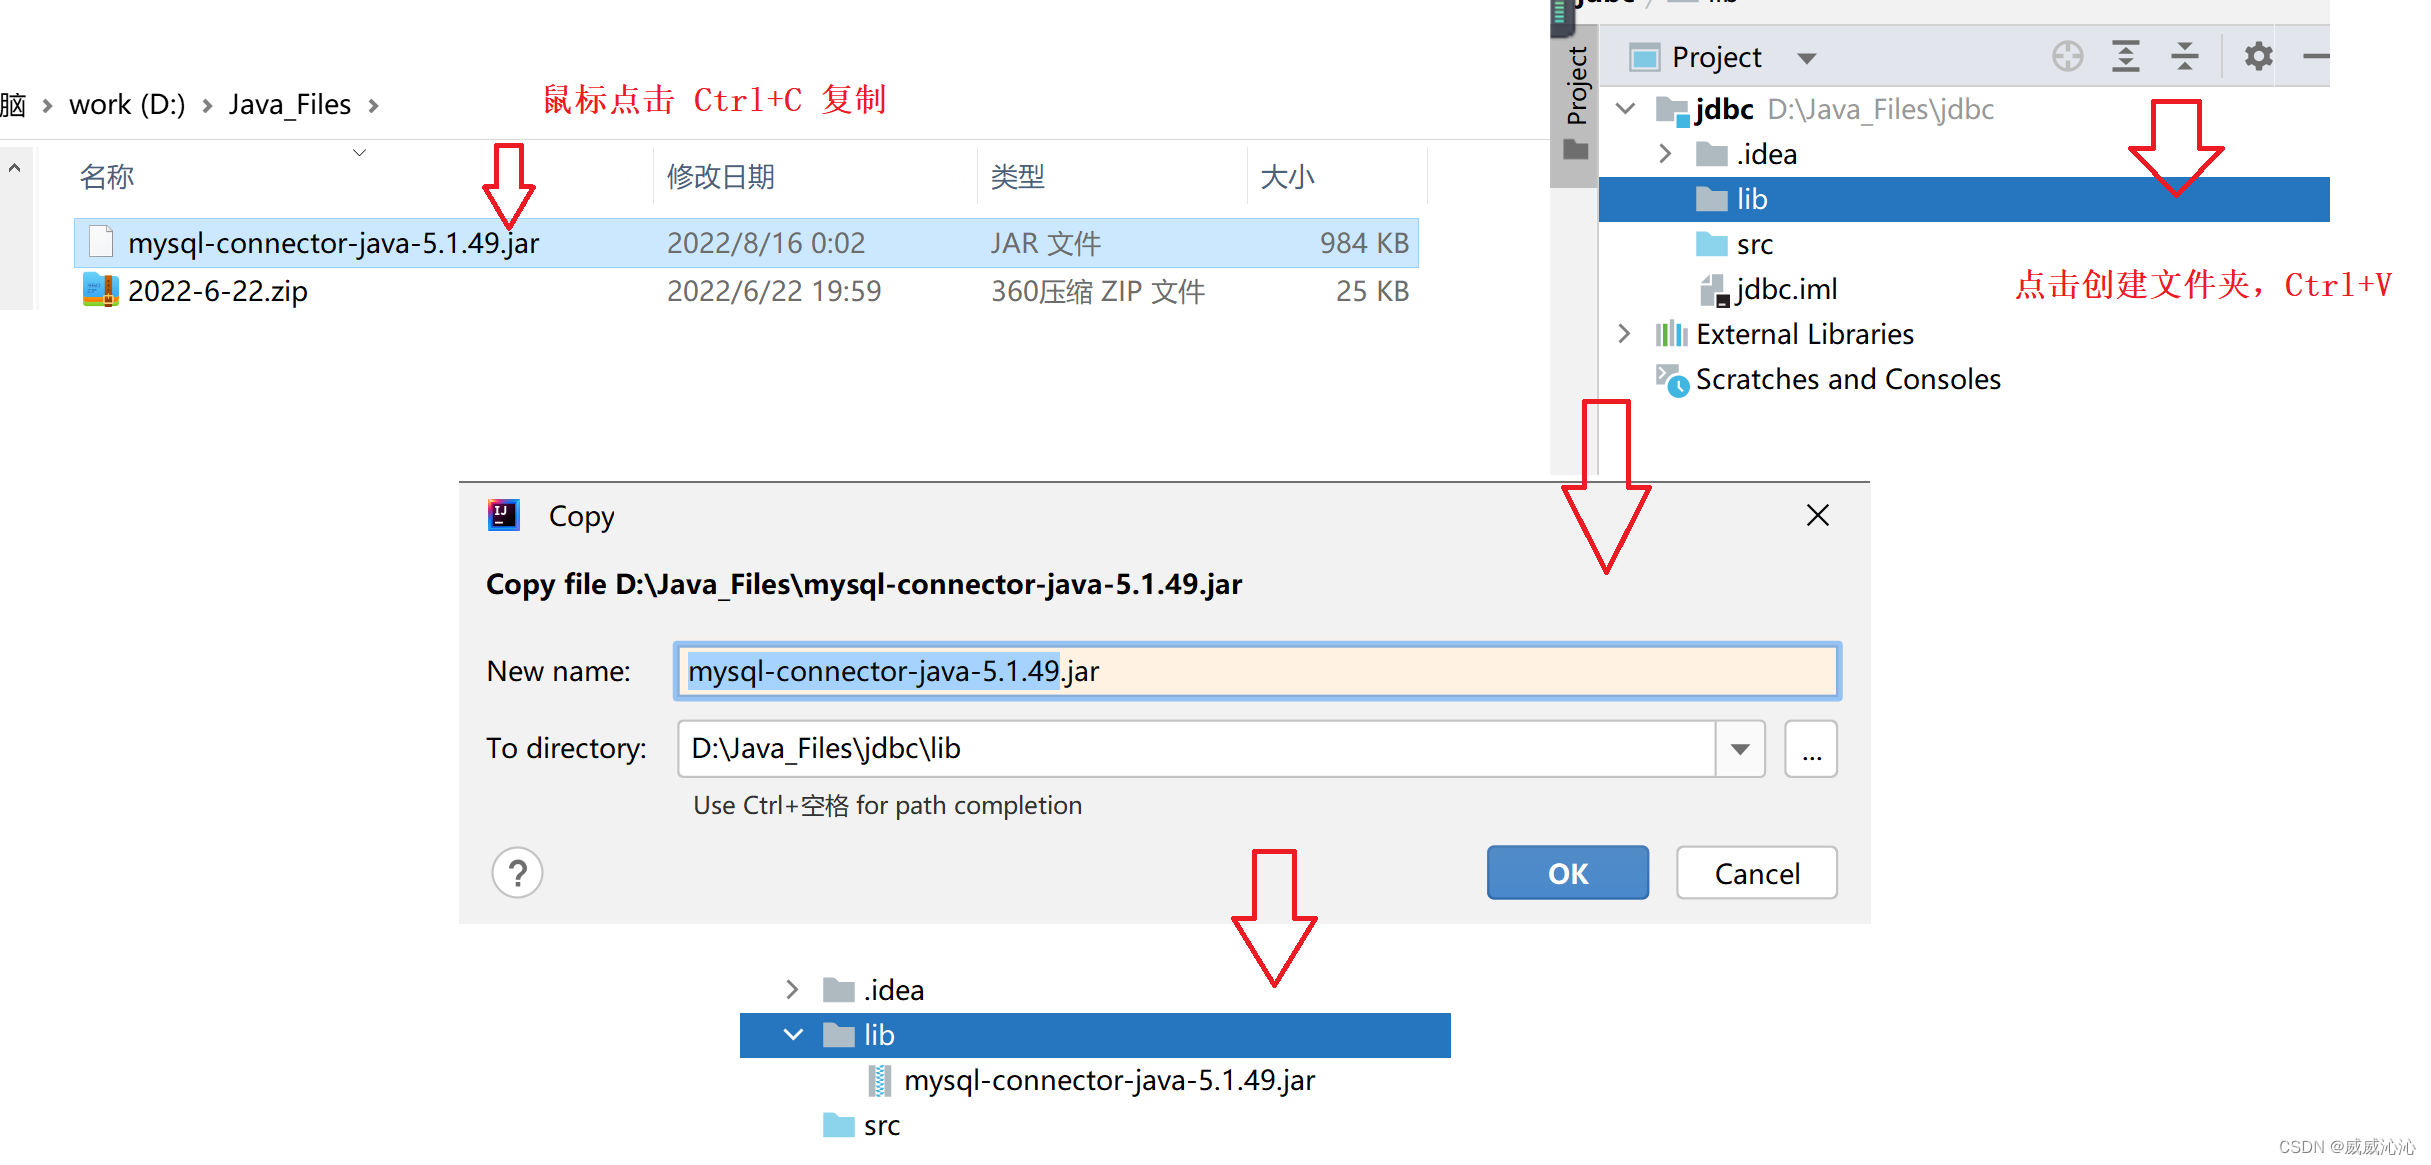Expand all nodes using the expand-all icon
Viewport: 2431px width, 1165px height.
coord(2127,57)
